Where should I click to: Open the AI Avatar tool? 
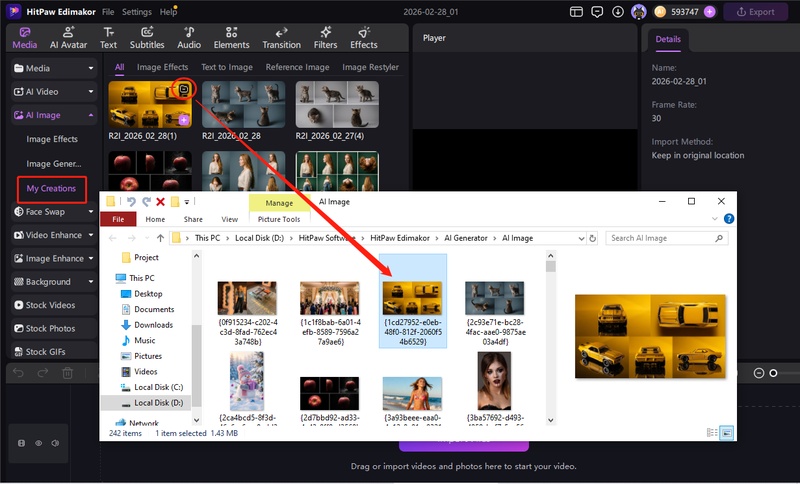click(68, 38)
